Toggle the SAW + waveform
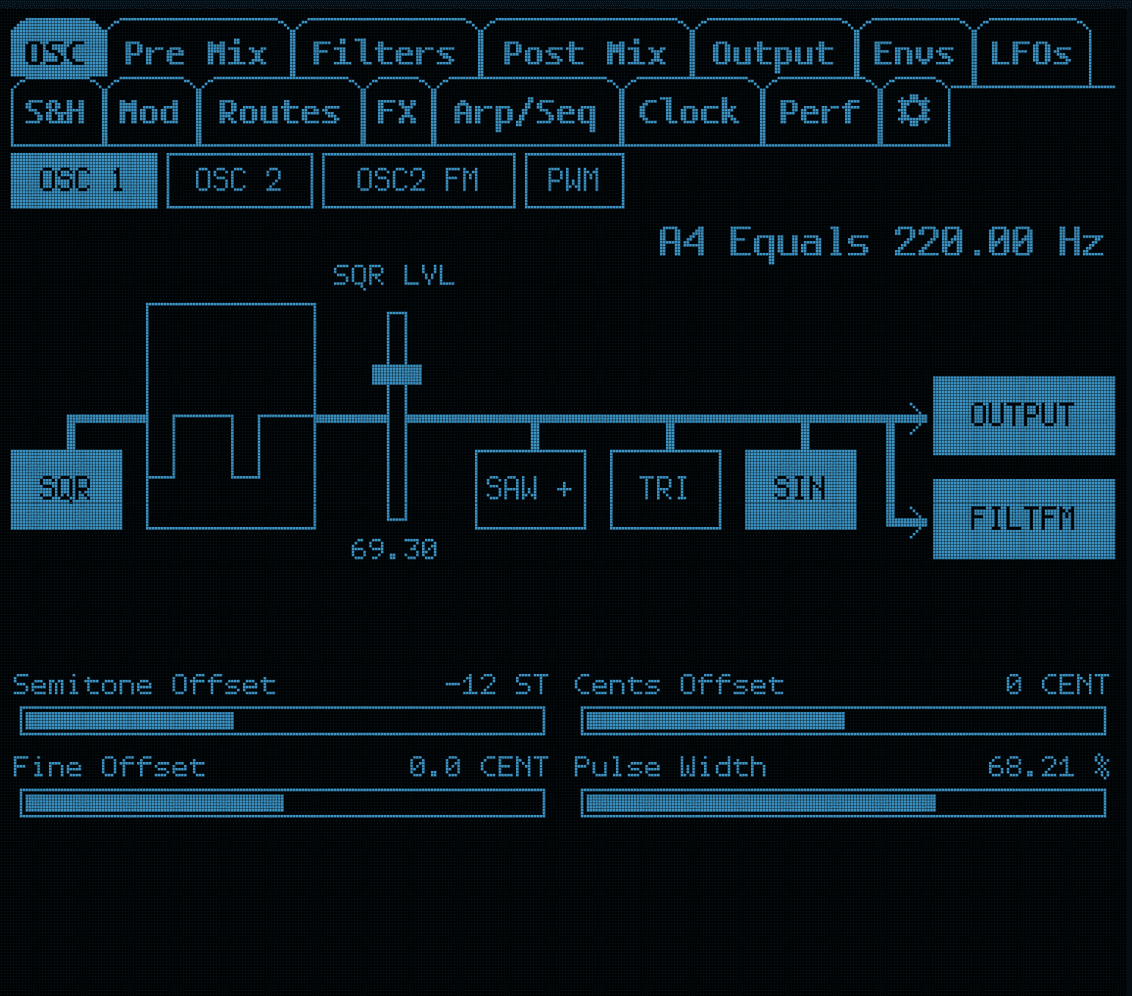 (x=531, y=489)
